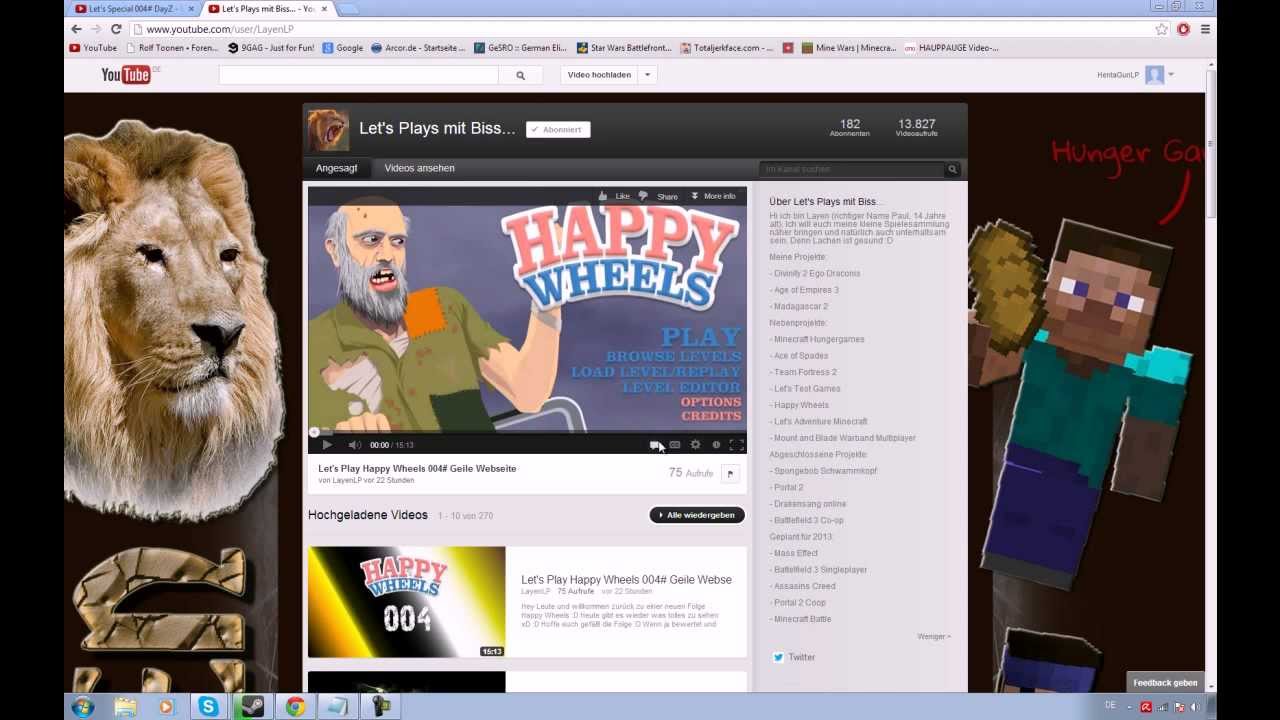Switch to Let's Special 004# DayZ tab
Image resolution: width=1280 pixels, height=720 pixels.
tap(131, 9)
